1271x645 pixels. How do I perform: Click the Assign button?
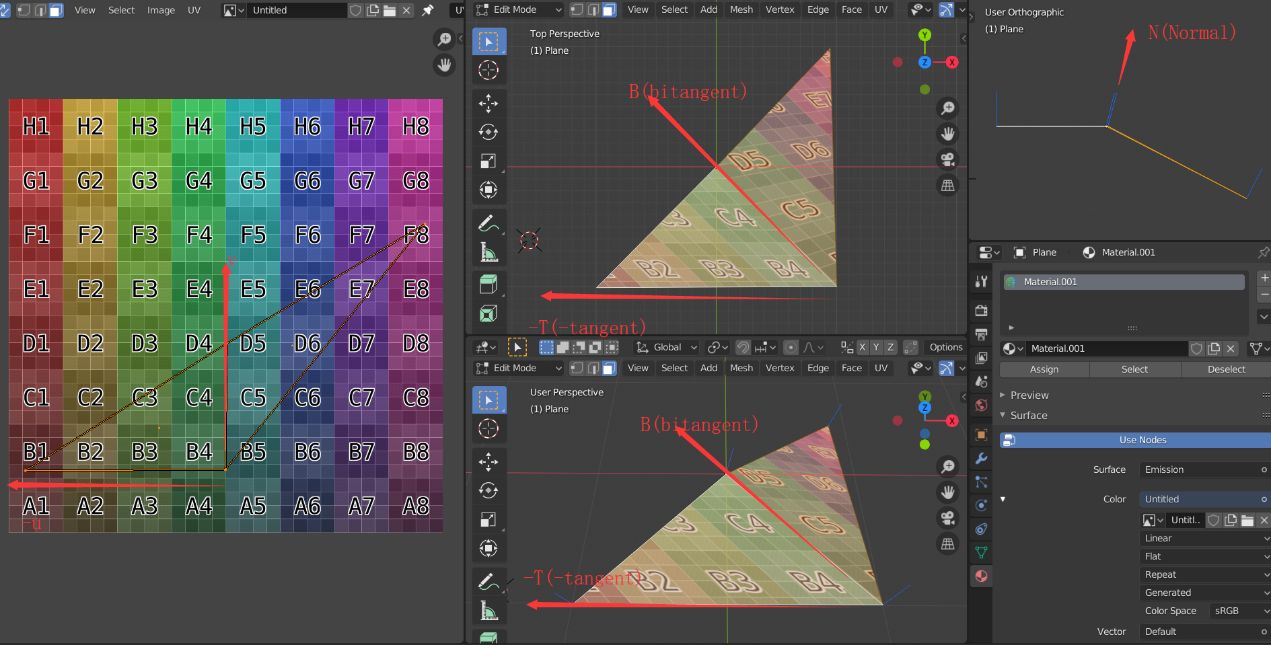1044,369
